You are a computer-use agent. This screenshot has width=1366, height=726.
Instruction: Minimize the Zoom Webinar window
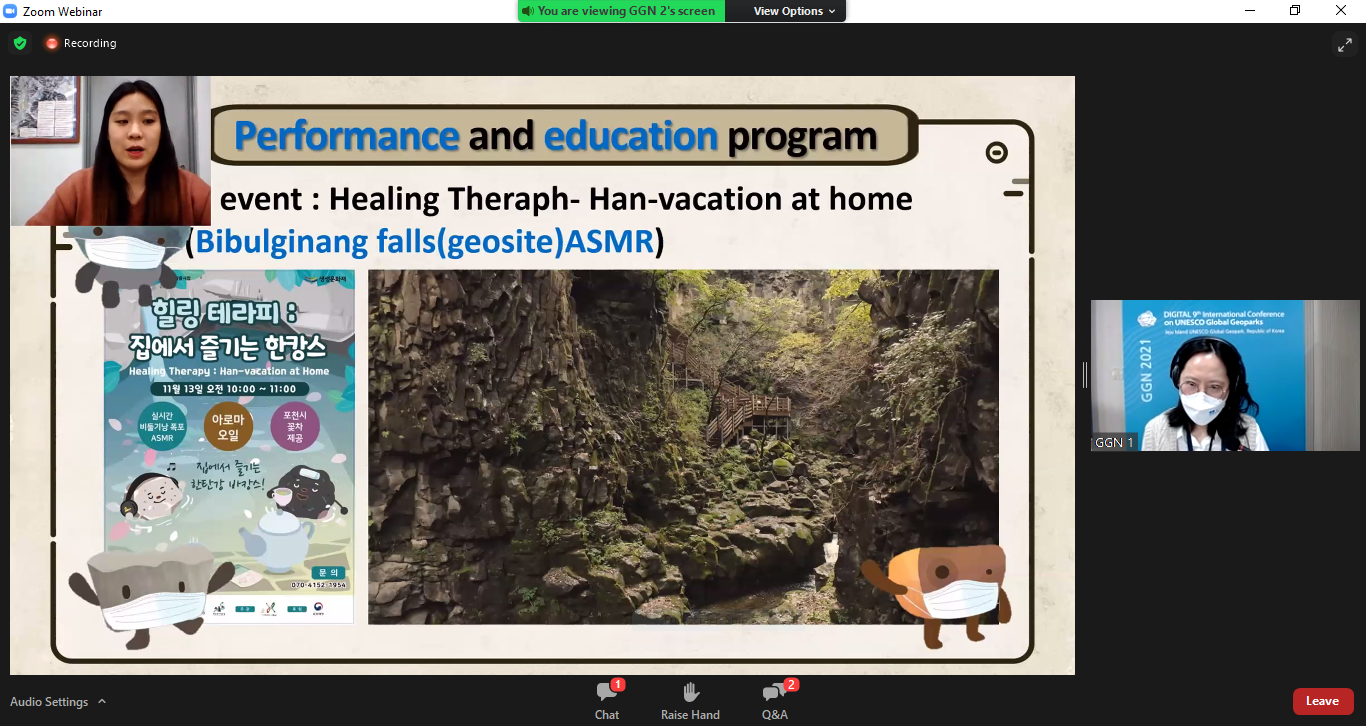(x=1250, y=11)
